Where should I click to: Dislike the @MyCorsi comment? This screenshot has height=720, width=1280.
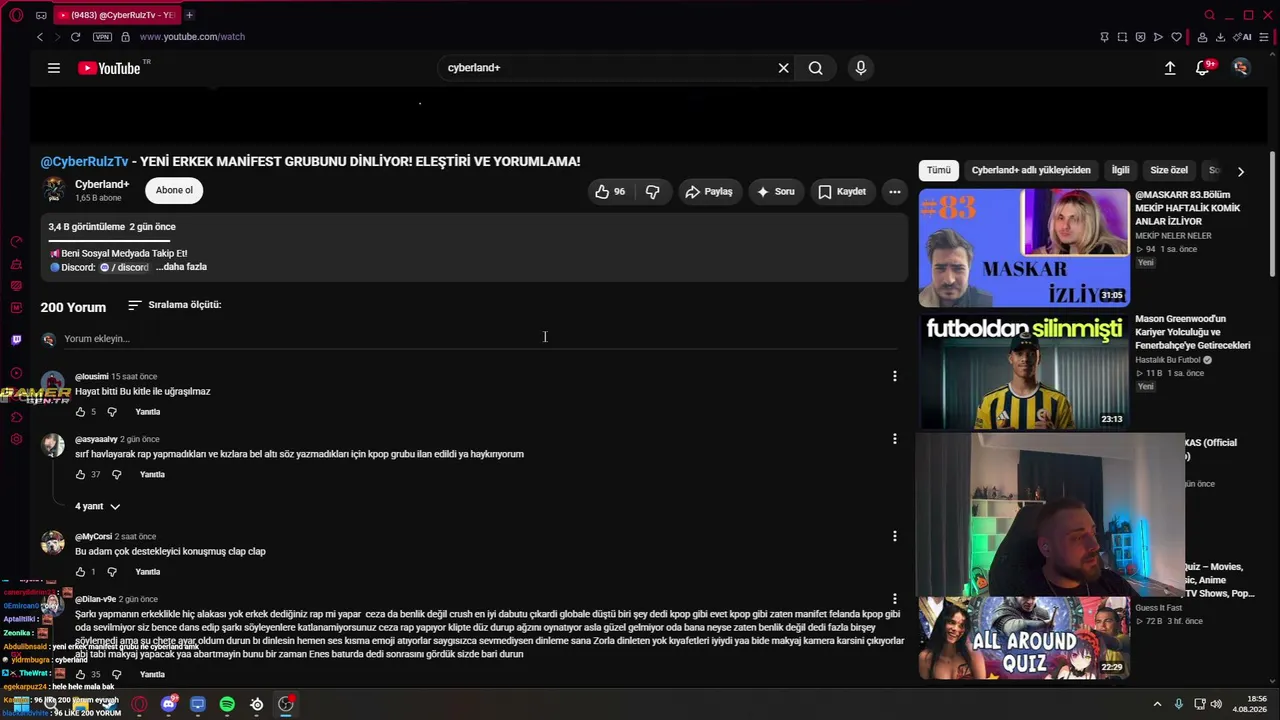click(112, 572)
